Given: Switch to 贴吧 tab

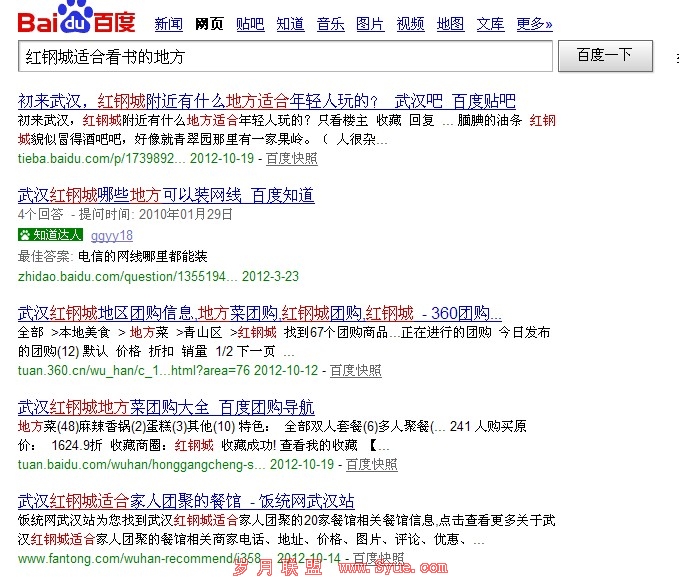Looking at the screenshot, I should pos(250,23).
